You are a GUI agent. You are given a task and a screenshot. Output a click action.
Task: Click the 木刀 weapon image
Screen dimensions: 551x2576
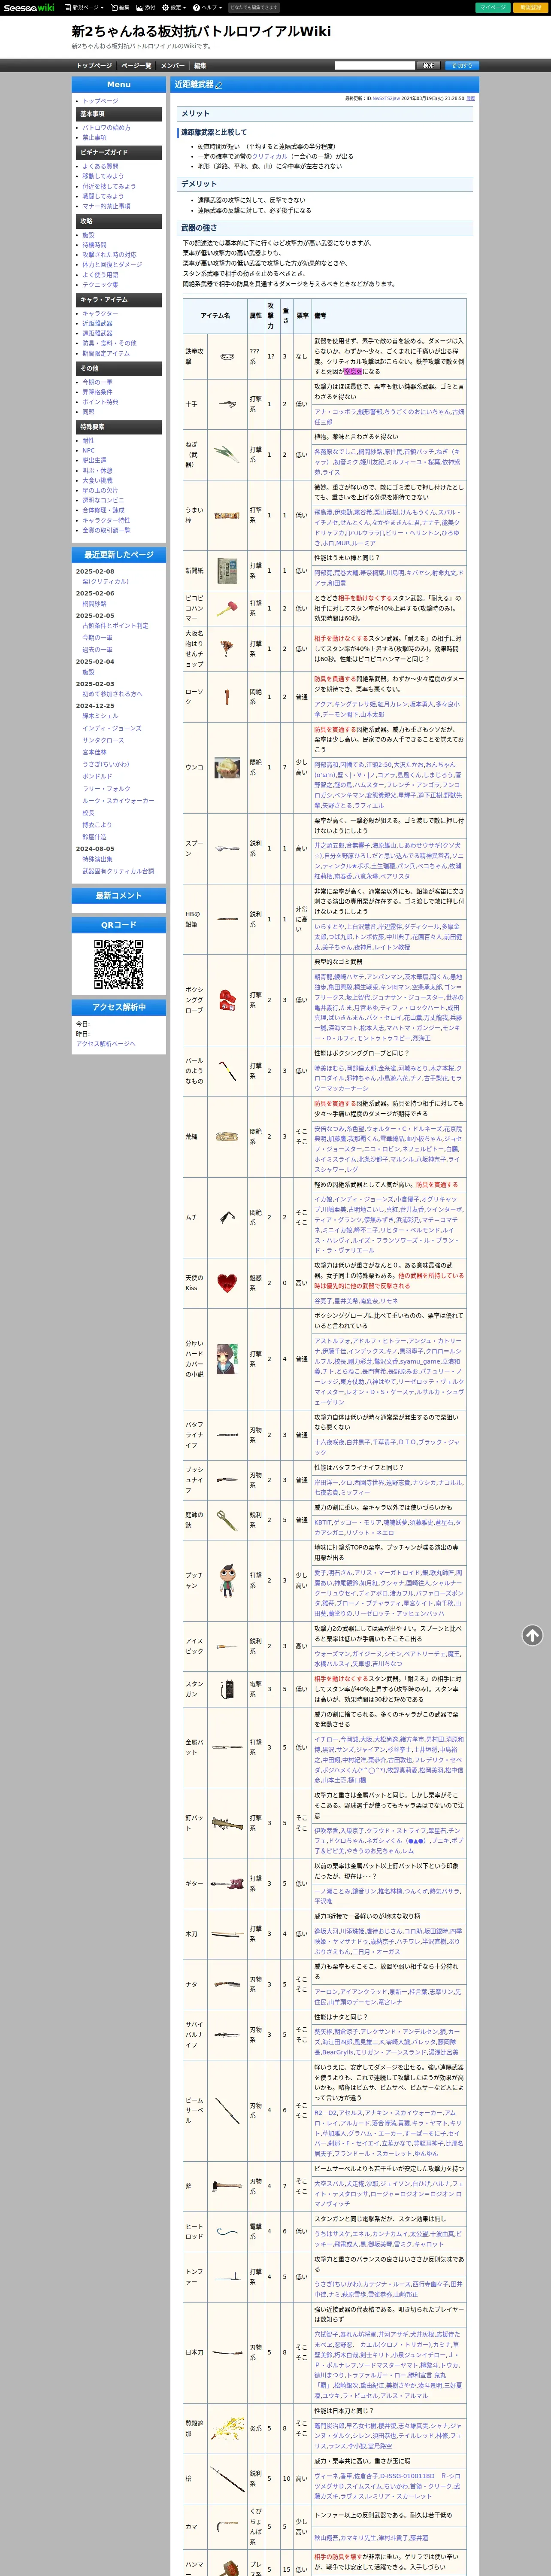(227, 1934)
